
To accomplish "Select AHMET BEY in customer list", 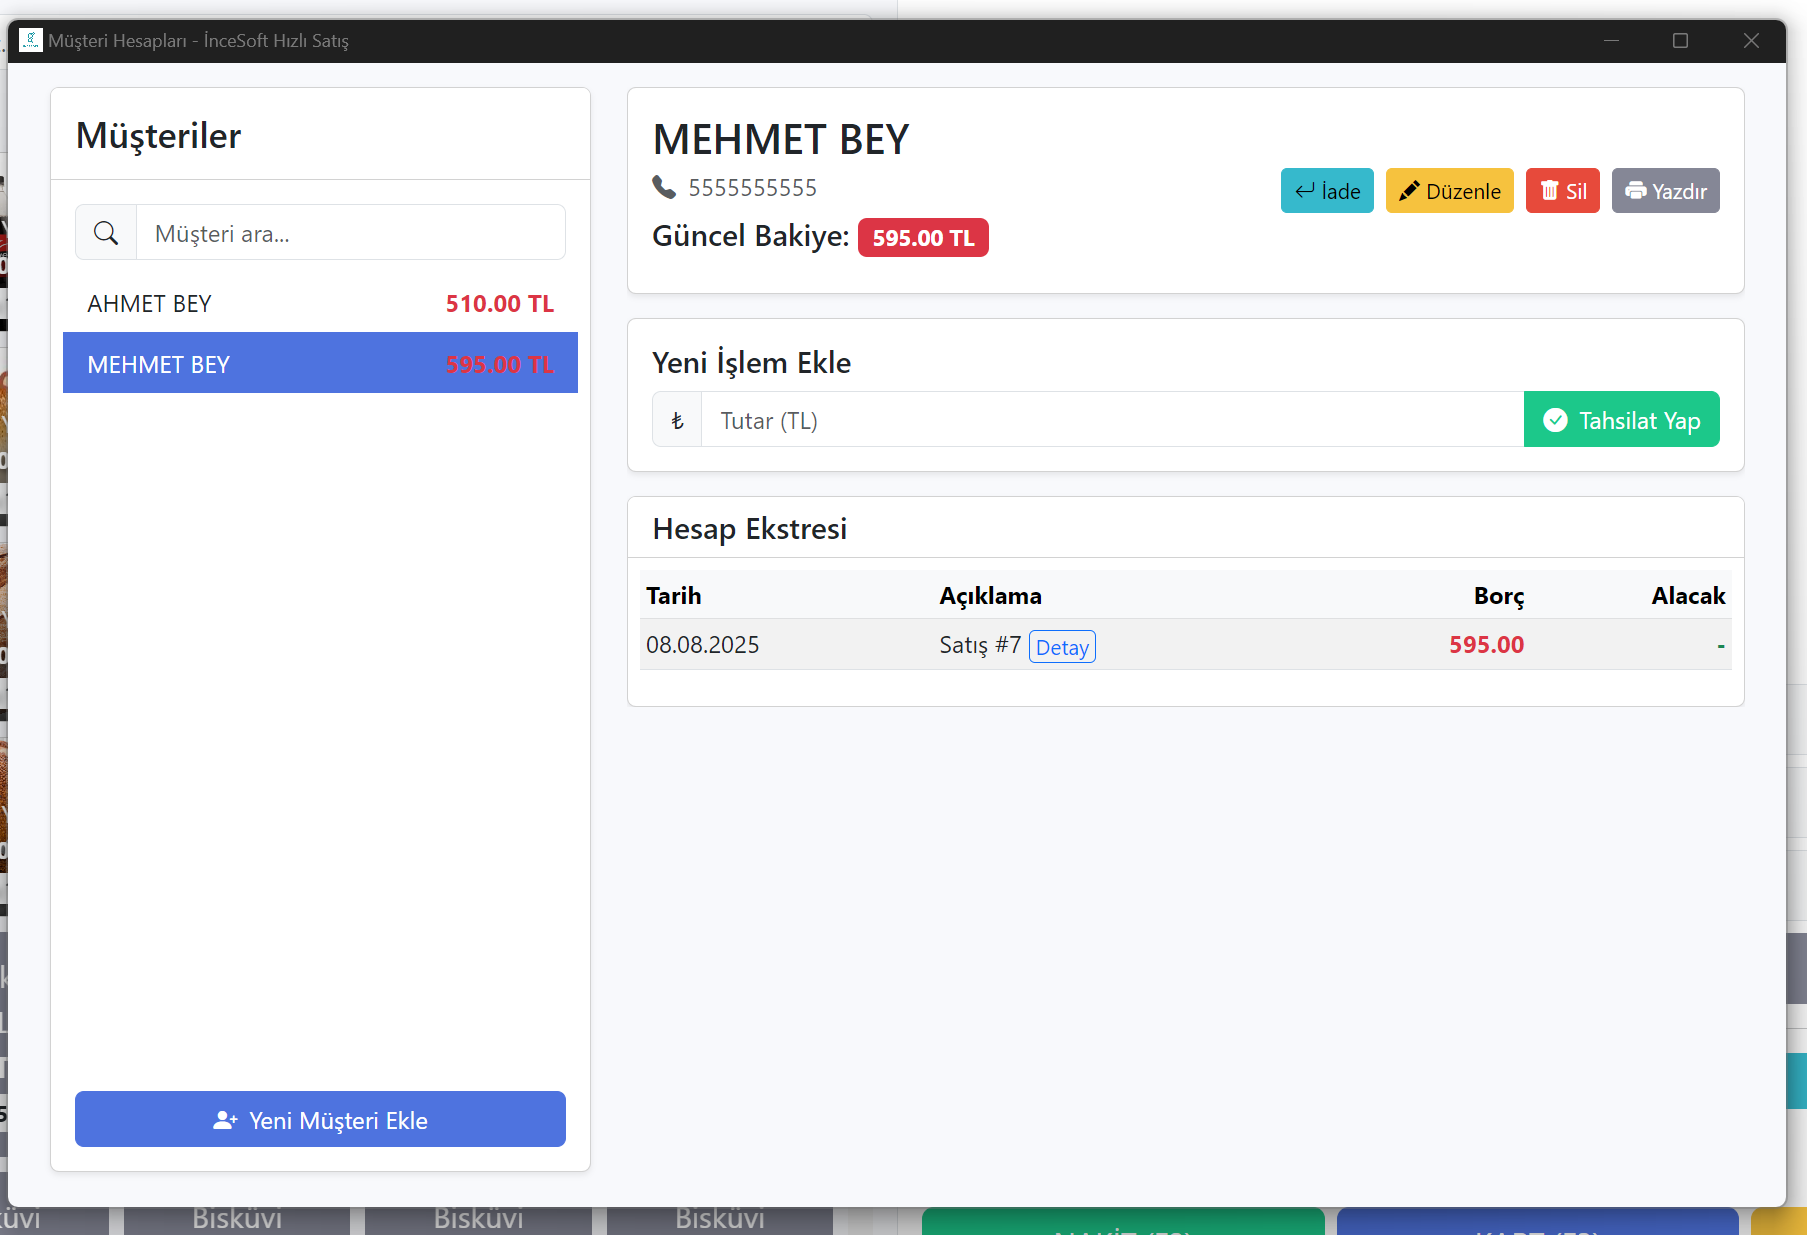I will 320,304.
